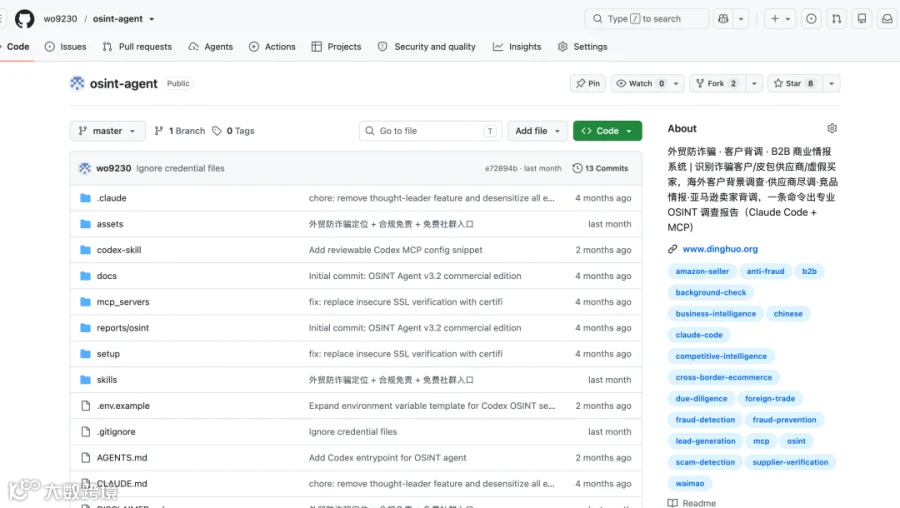Click the osint-agent repository avatar
This screenshot has height=508, width=900.
pos(77,83)
